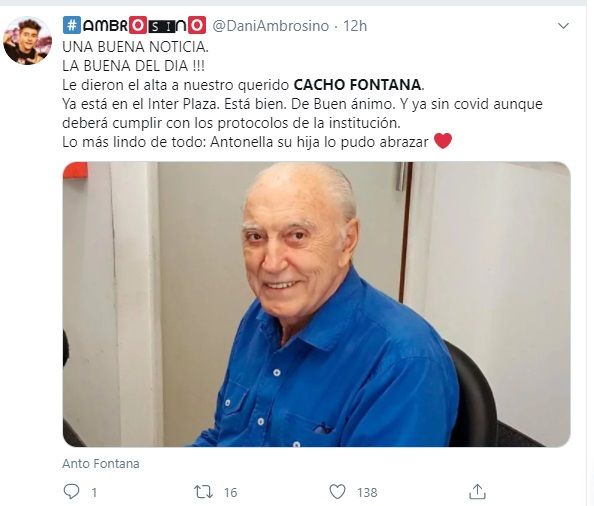Click the like count 138
The width and height of the screenshot is (594, 506).
click(367, 492)
